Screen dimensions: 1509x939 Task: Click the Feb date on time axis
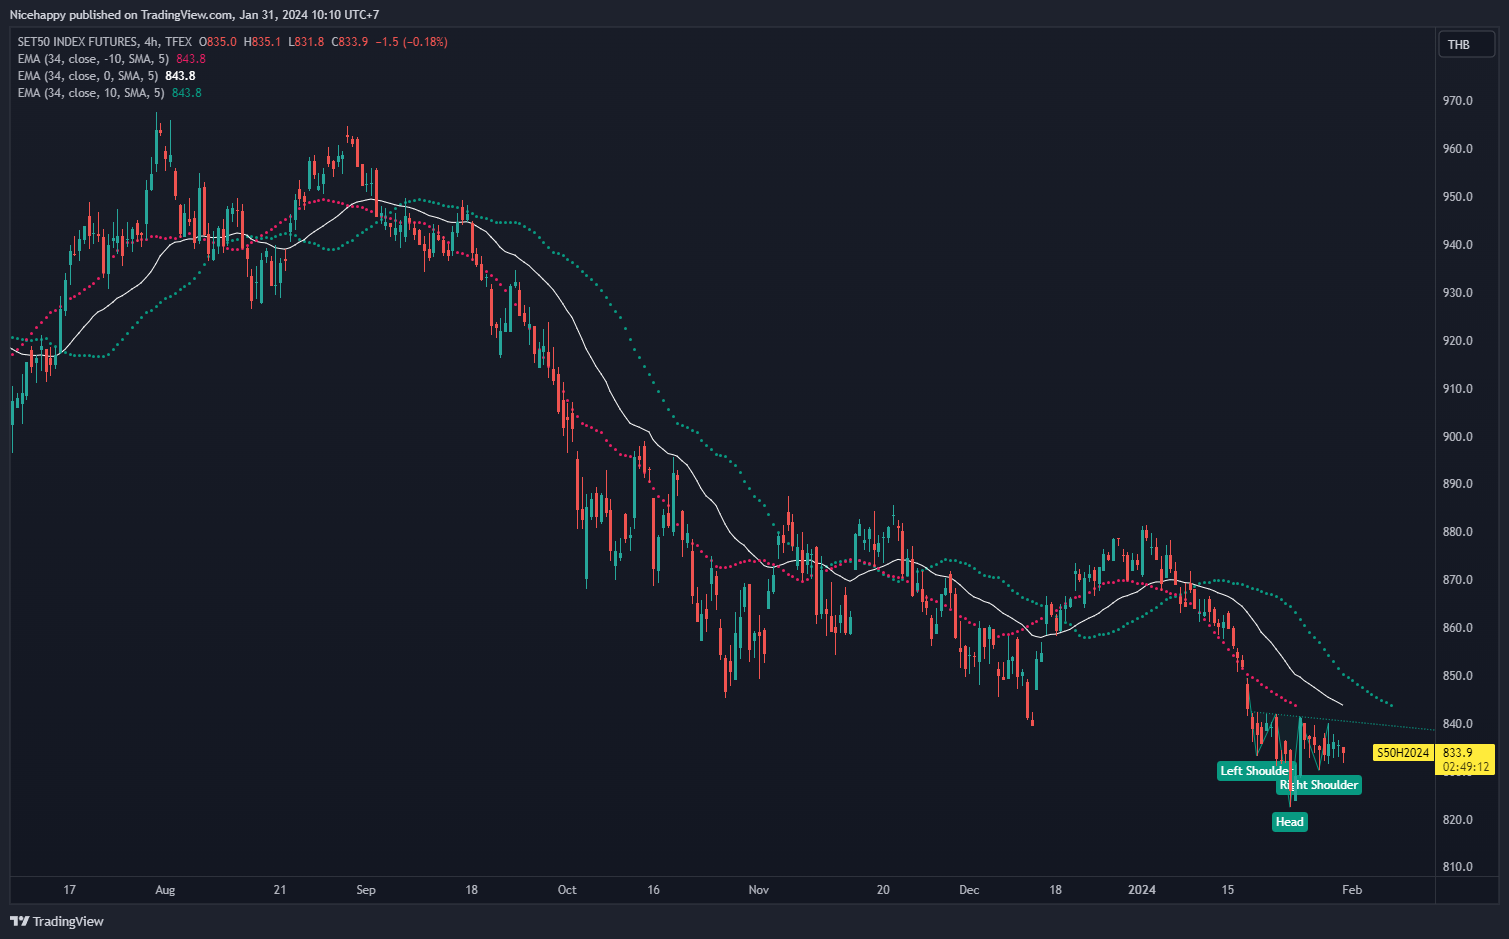pos(1352,890)
